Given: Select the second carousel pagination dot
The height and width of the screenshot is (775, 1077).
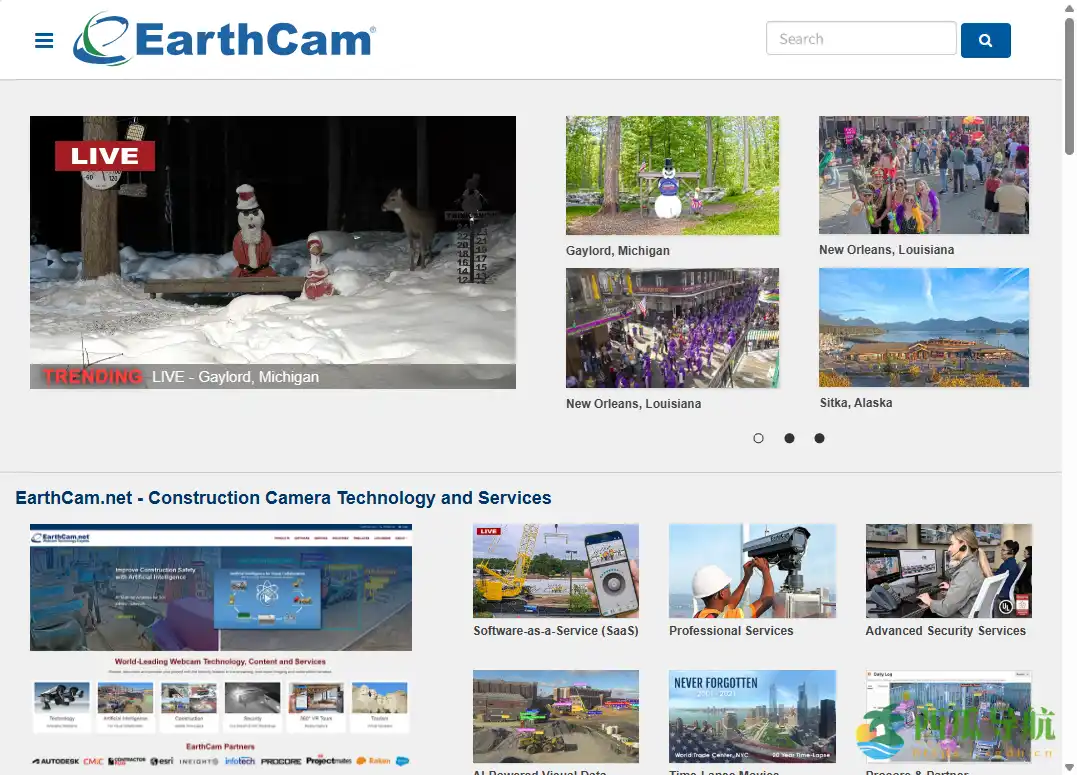Looking at the screenshot, I should [x=789, y=438].
